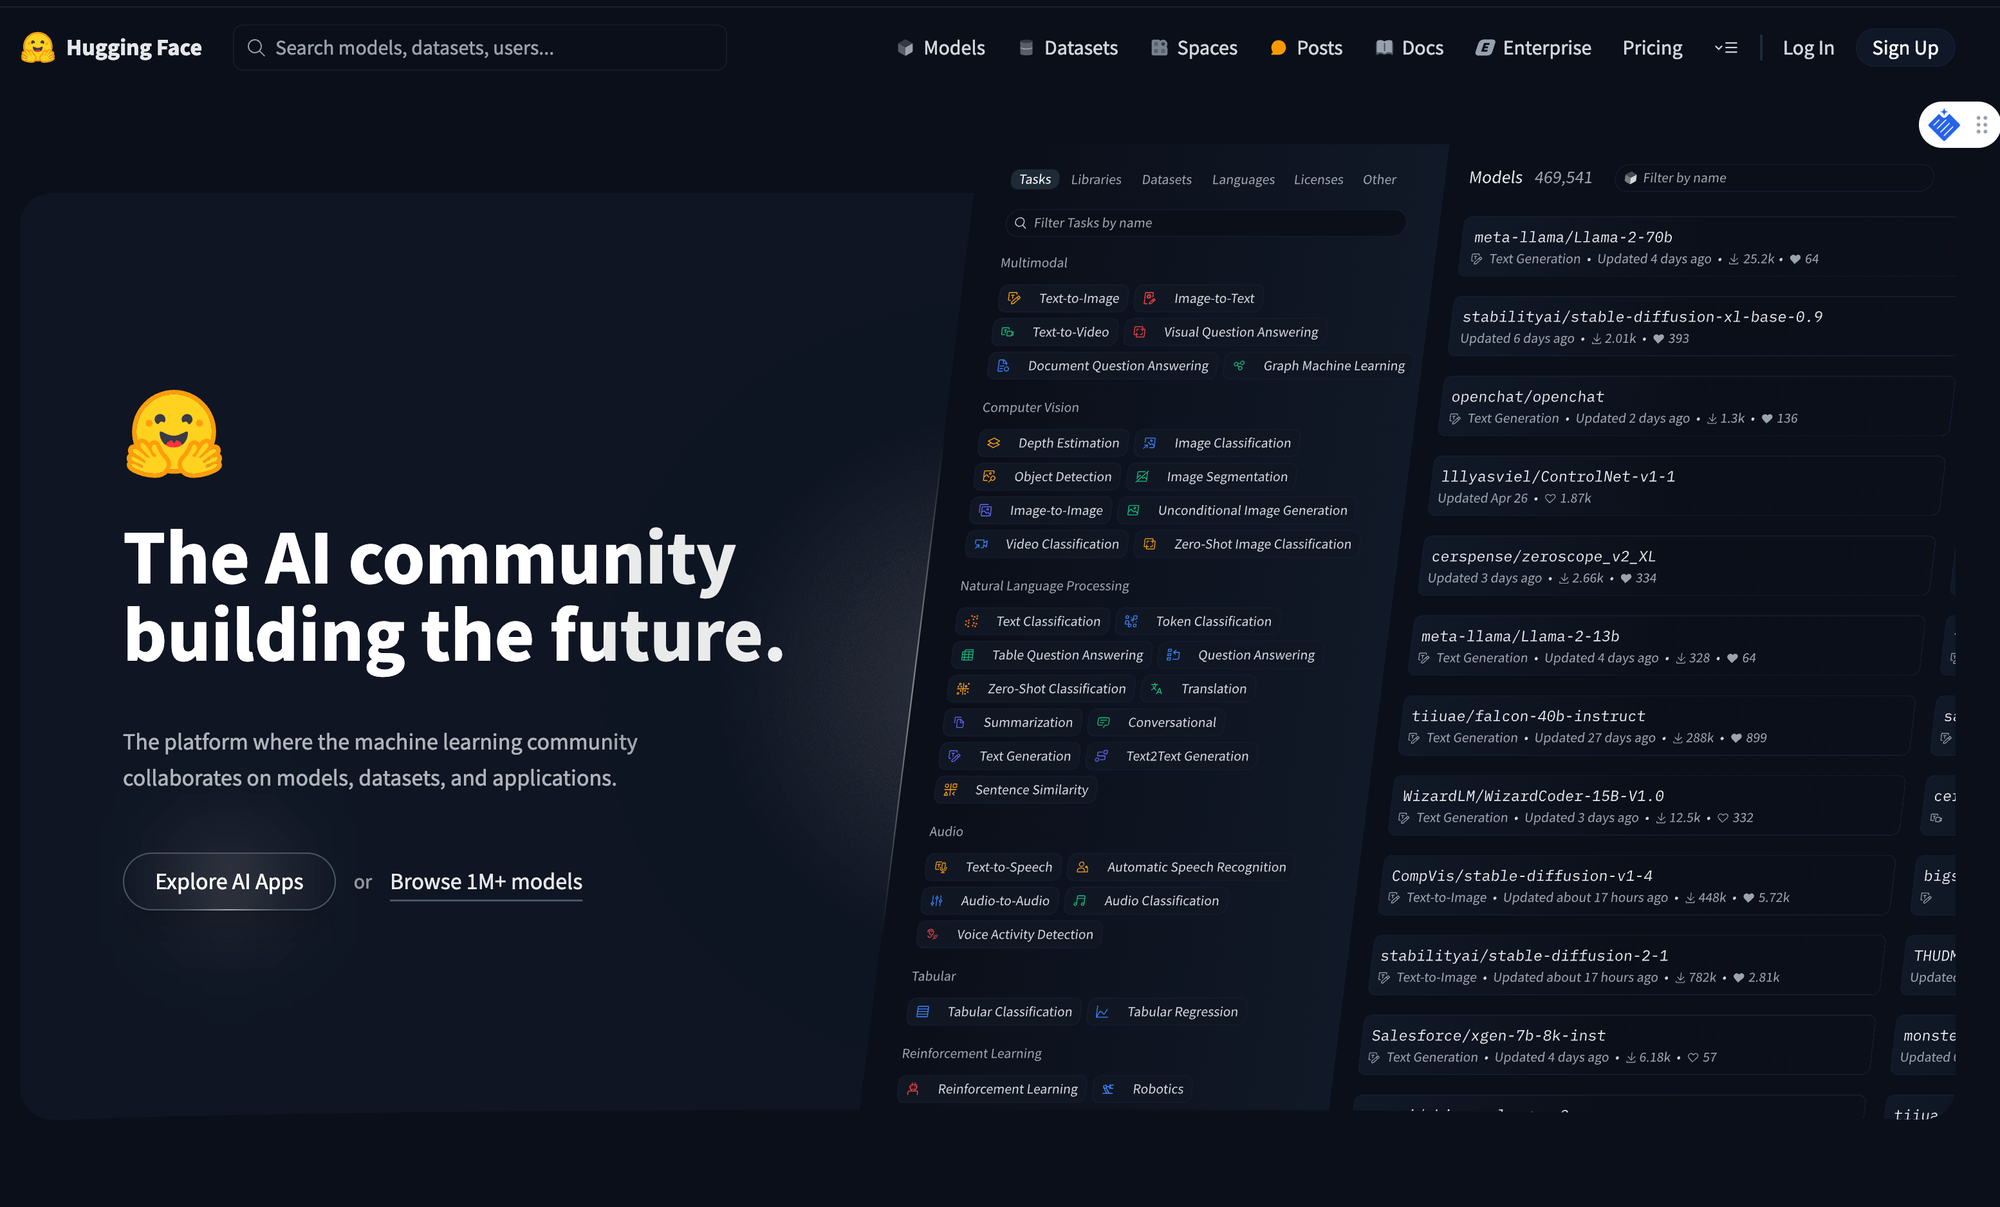This screenshot has height=1207, width=2000.
Task: Click the large hugging face emoji
Action: pos(174,434)
